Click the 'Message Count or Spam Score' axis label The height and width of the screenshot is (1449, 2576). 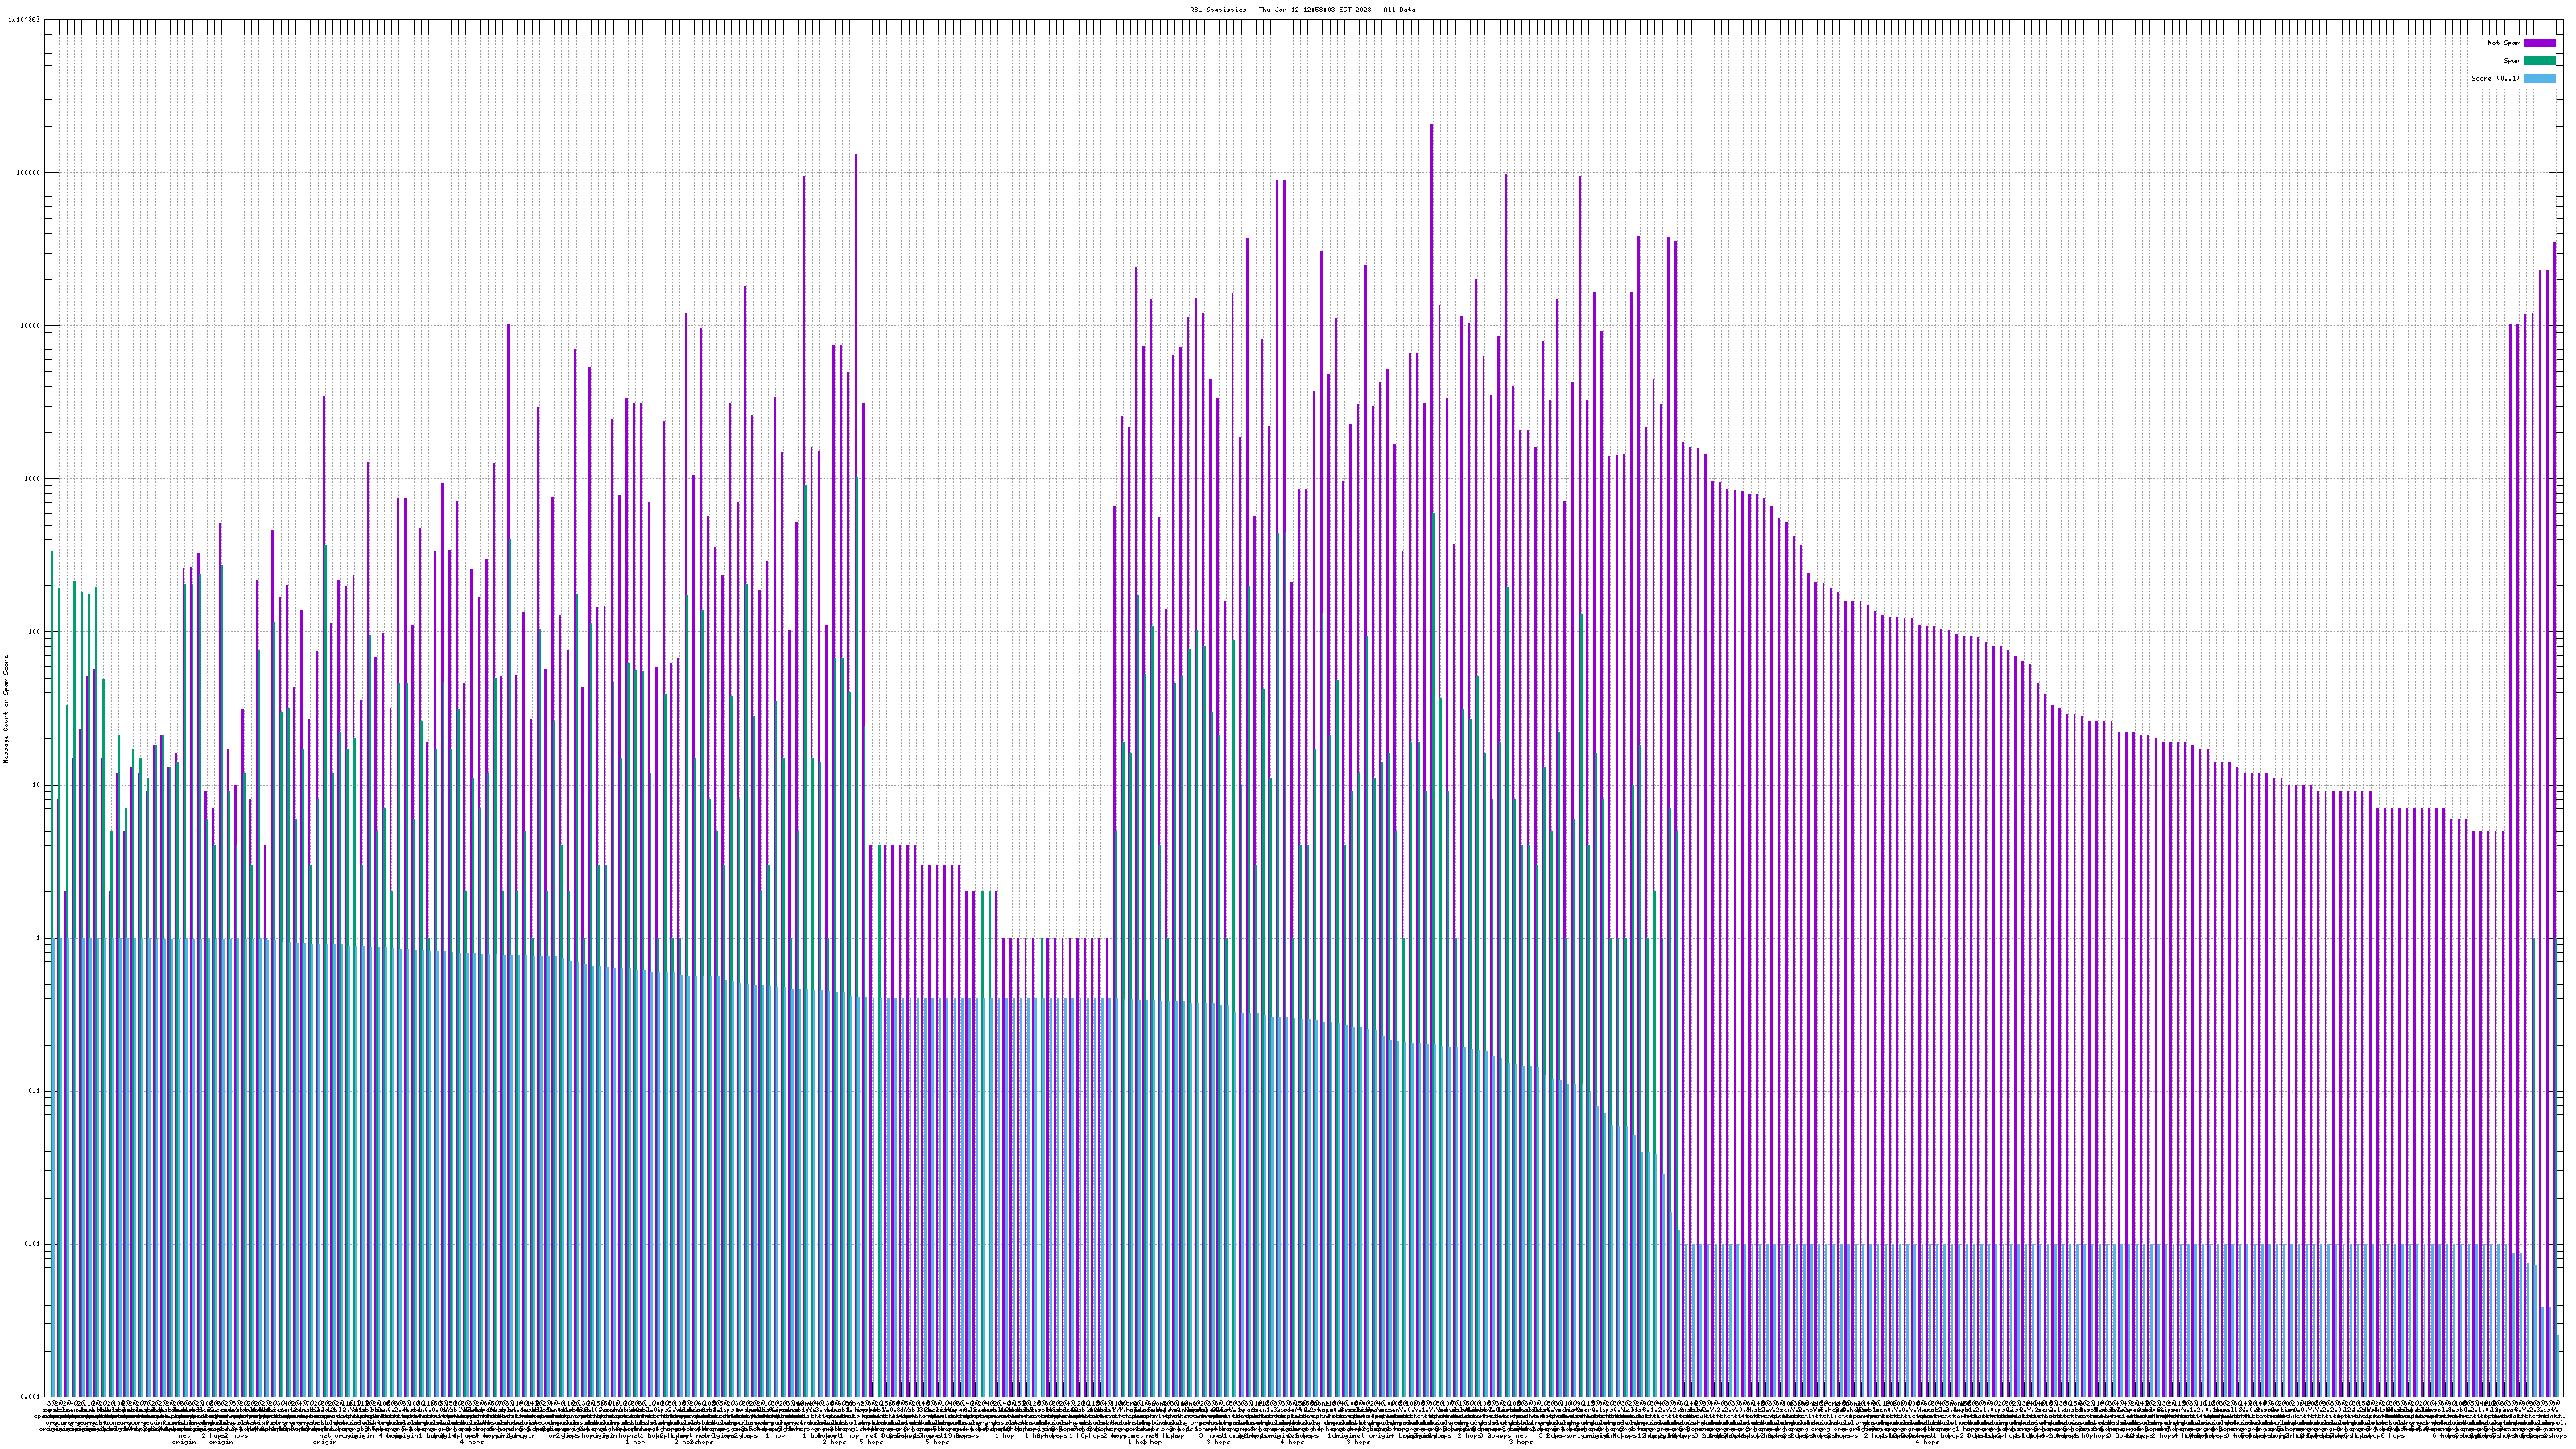(x=6, y=708)
